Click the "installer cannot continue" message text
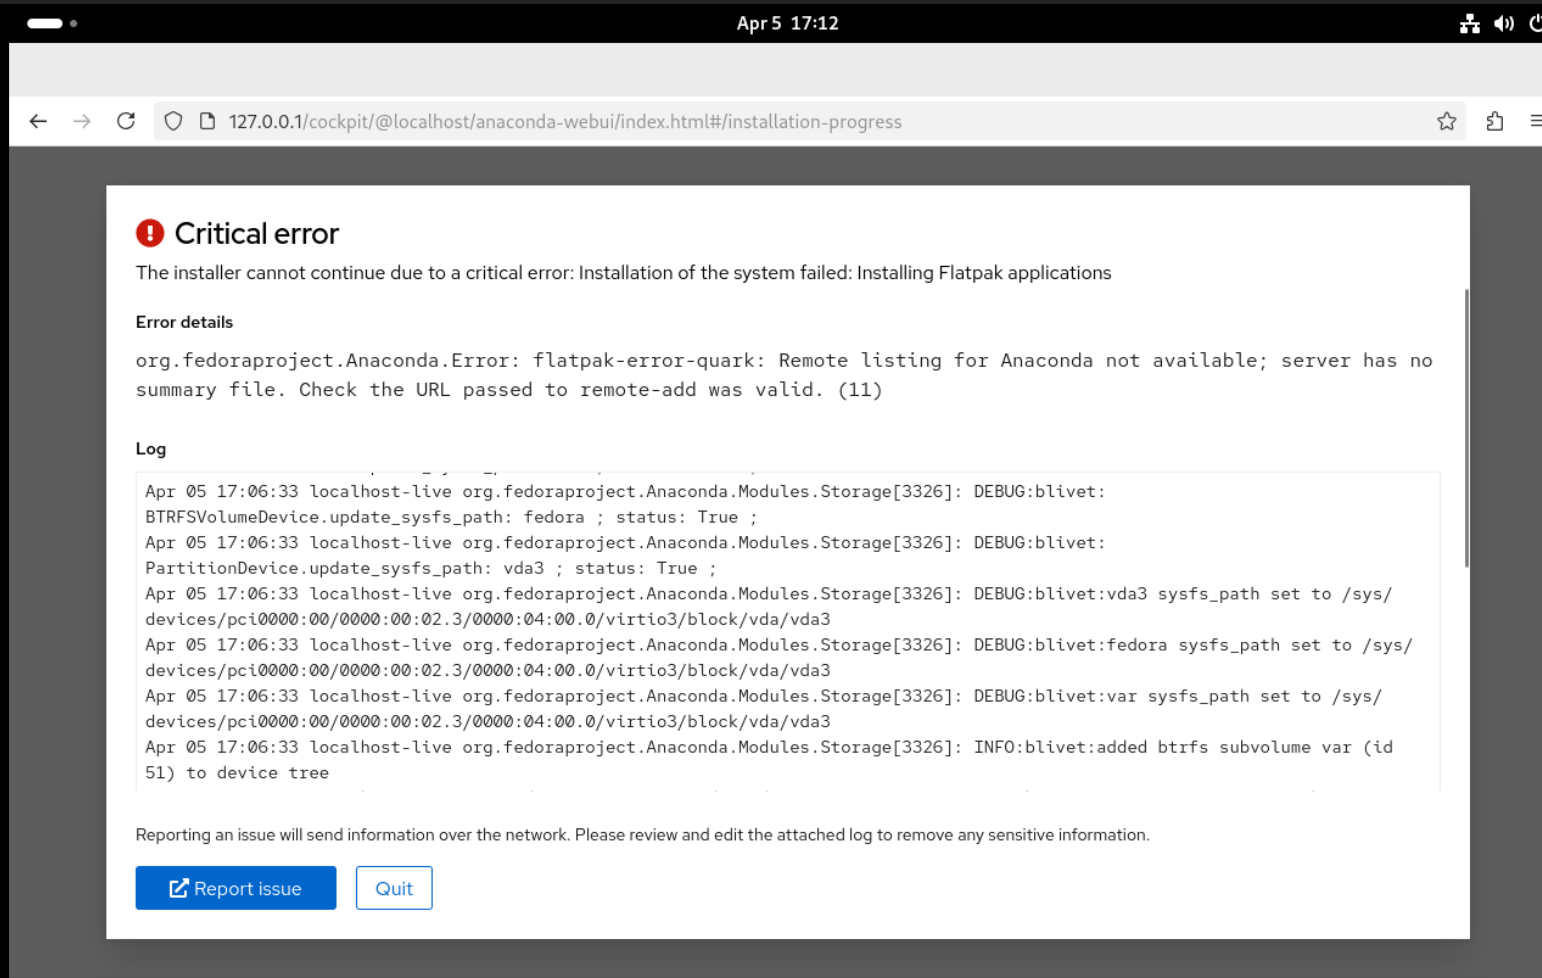1542x978 pixels. click(x=623, y=273)
